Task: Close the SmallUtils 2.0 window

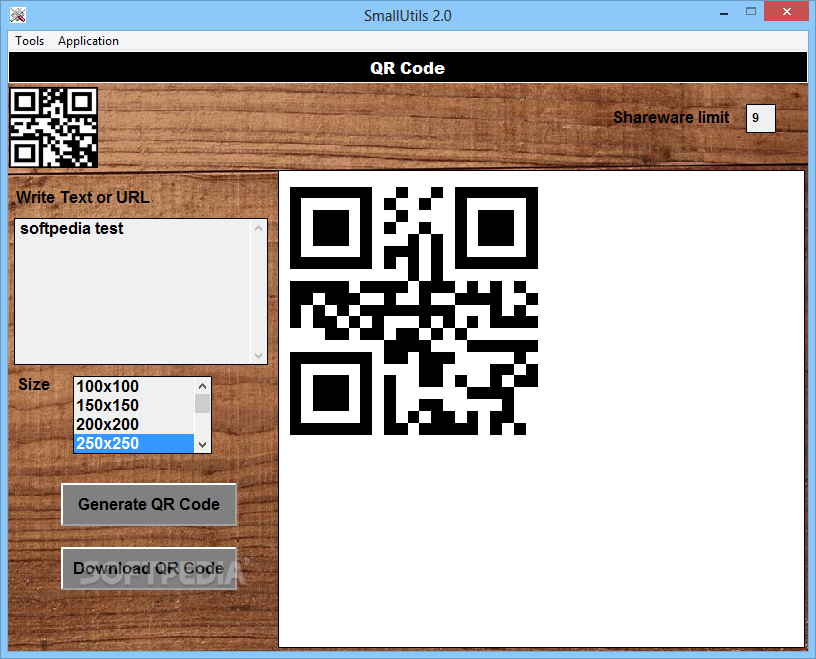Action: pos(786,11)
